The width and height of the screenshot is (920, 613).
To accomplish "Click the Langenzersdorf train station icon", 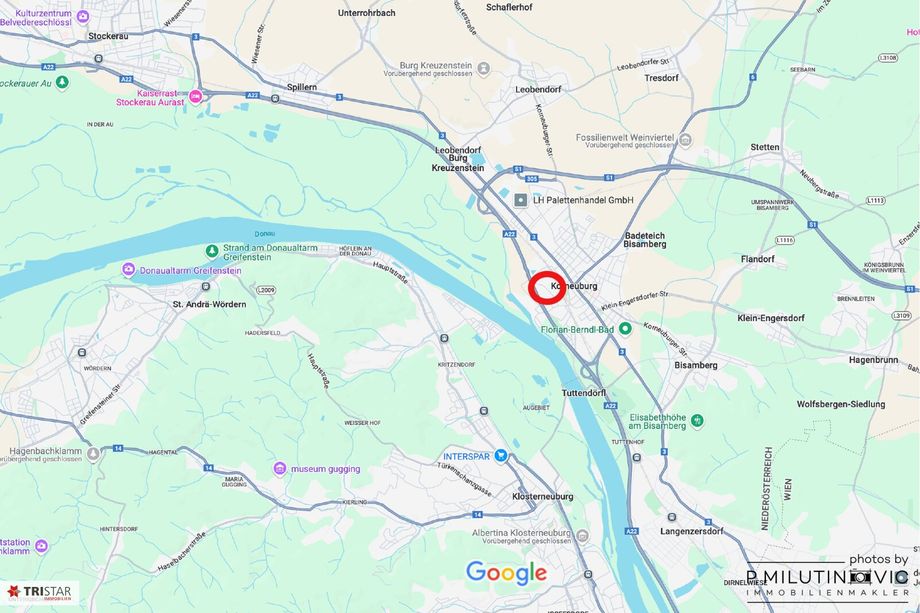I will pos(672,517).
